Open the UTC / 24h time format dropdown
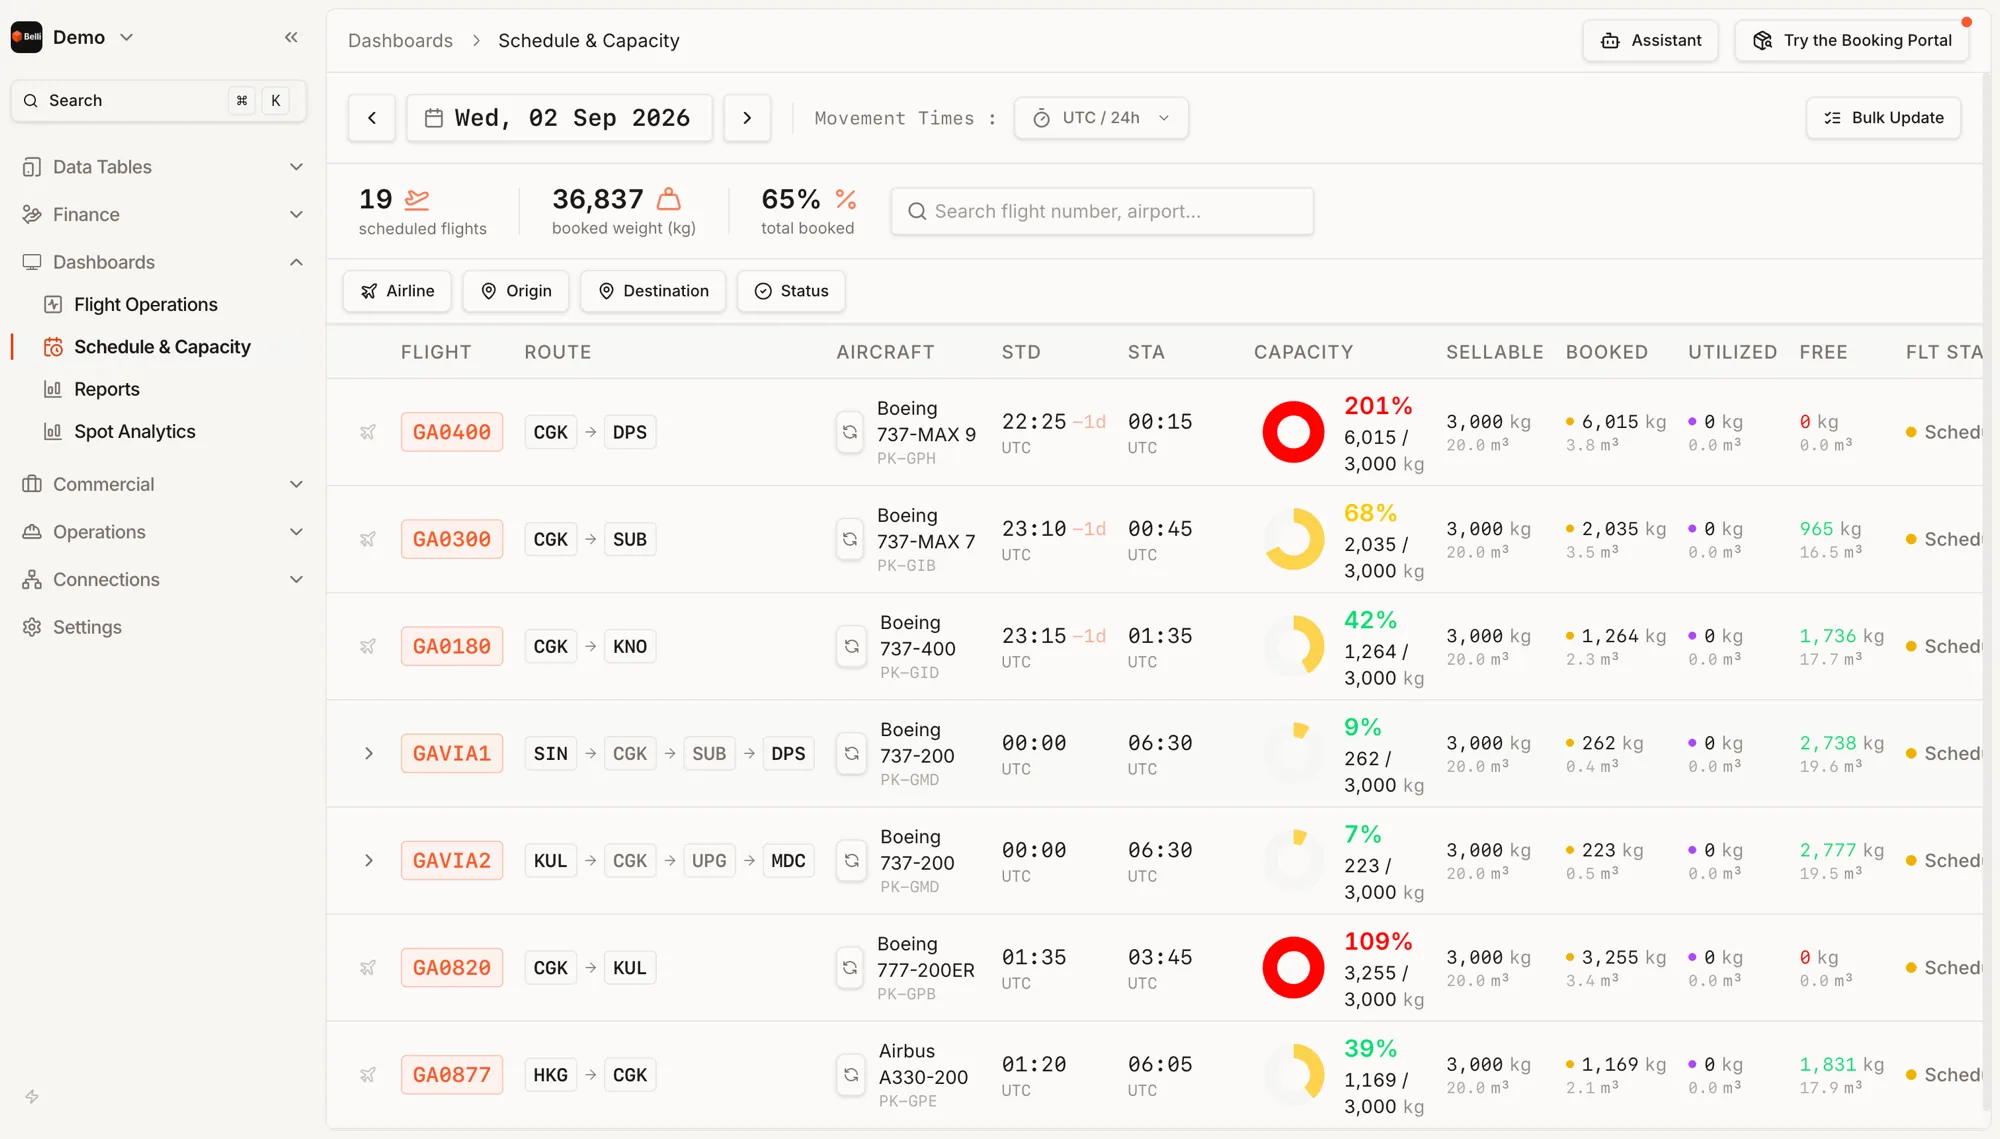 pyautogui.click(x=1101, y=118)
